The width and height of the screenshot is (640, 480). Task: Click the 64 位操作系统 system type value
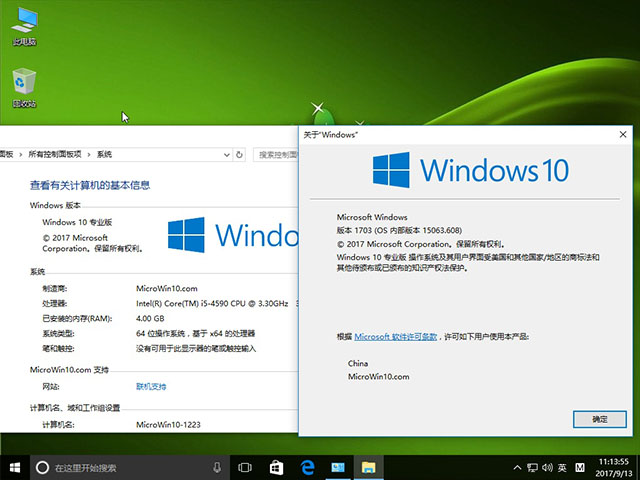coord(195,333)
